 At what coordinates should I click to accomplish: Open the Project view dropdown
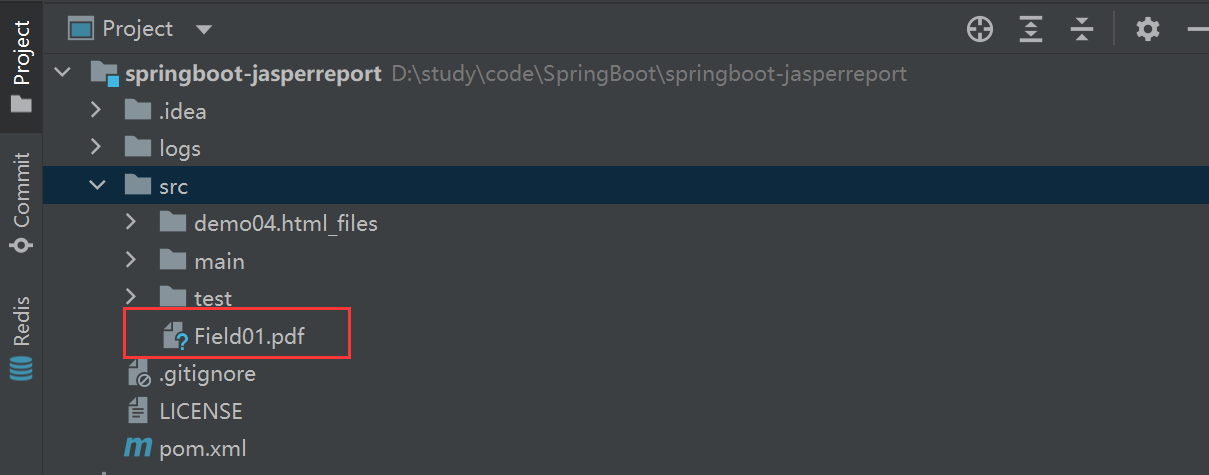click(204, 30)
